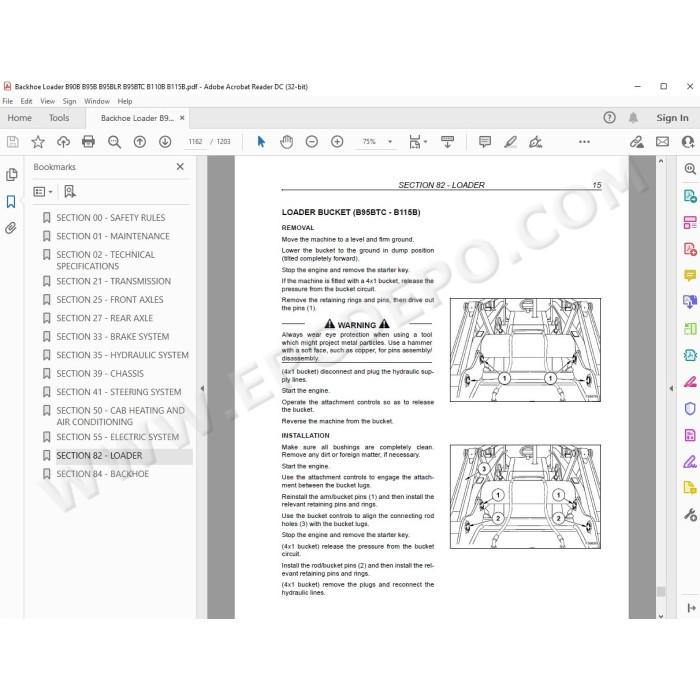
Task: Click the 75% zoom value field
Action: pyautogui.click(x=369, y=142)
